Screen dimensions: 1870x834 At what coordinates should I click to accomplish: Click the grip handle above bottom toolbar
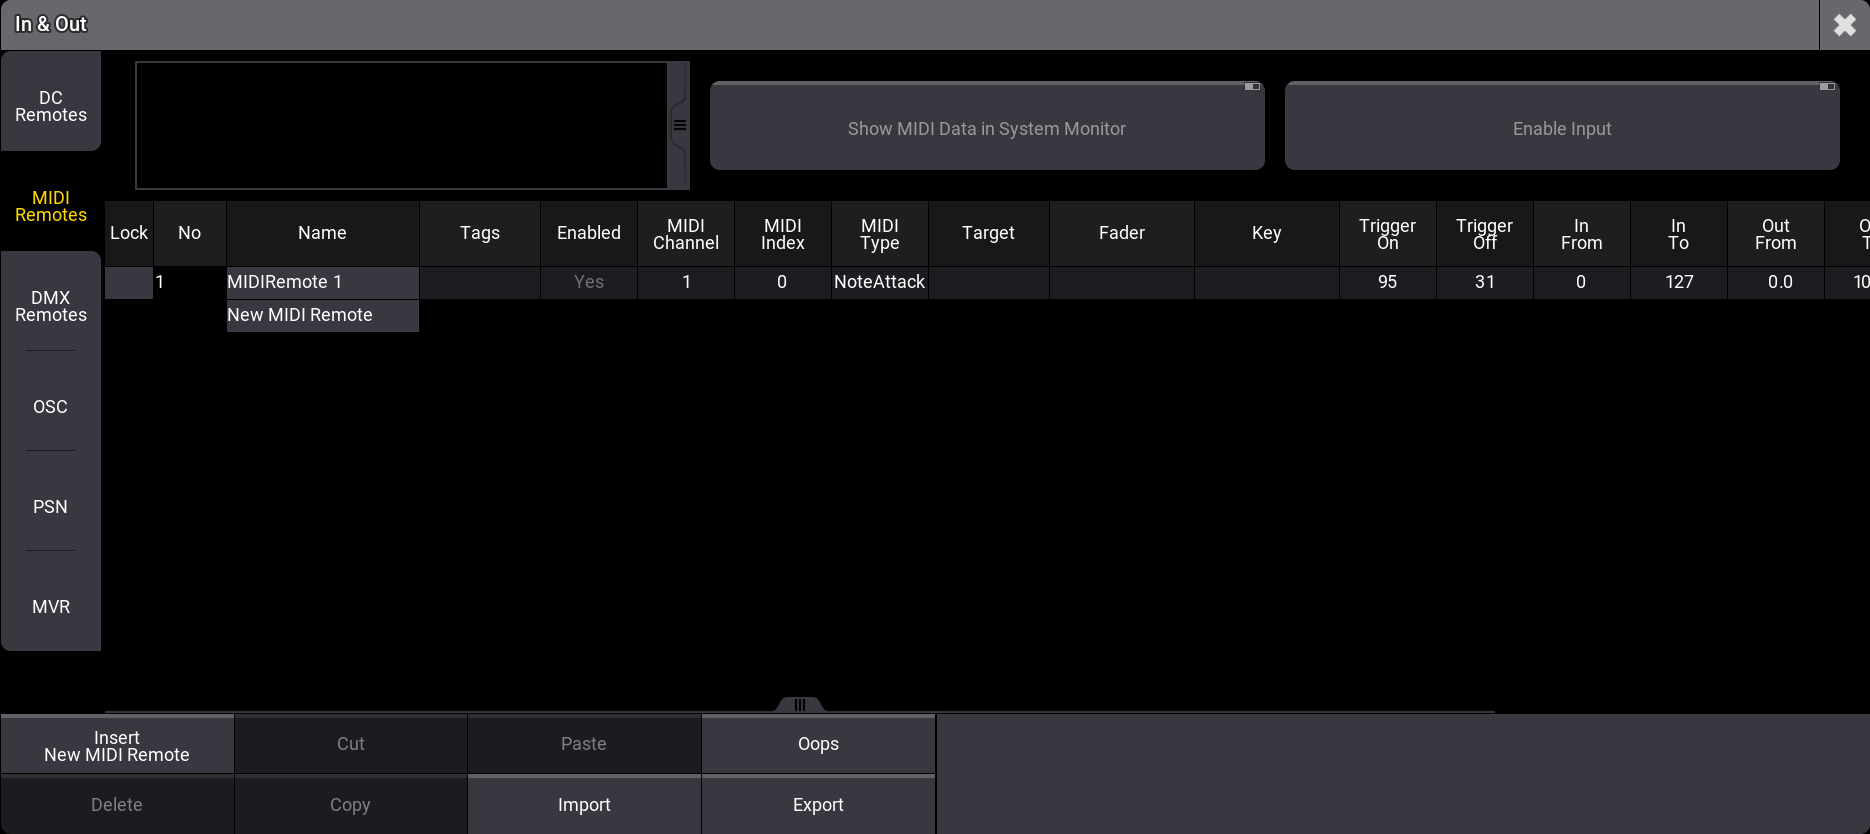click(x=799, y=704)
